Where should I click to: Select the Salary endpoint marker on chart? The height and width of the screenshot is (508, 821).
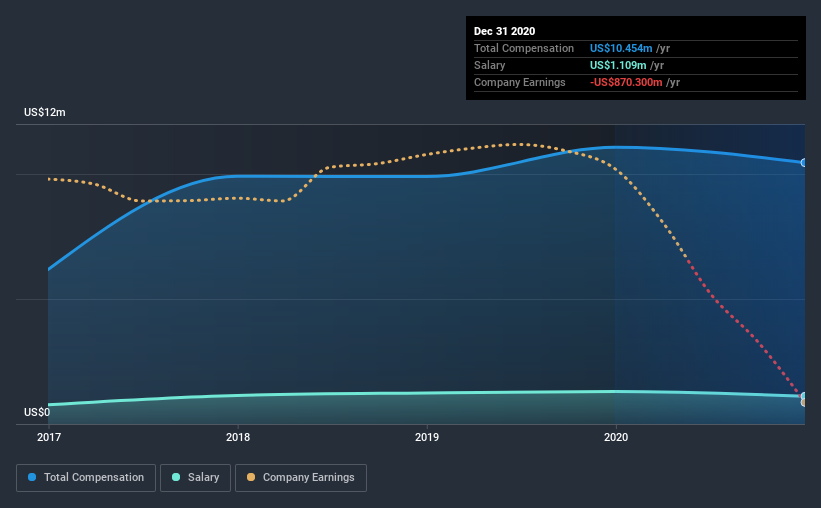[x=804, y=396]
